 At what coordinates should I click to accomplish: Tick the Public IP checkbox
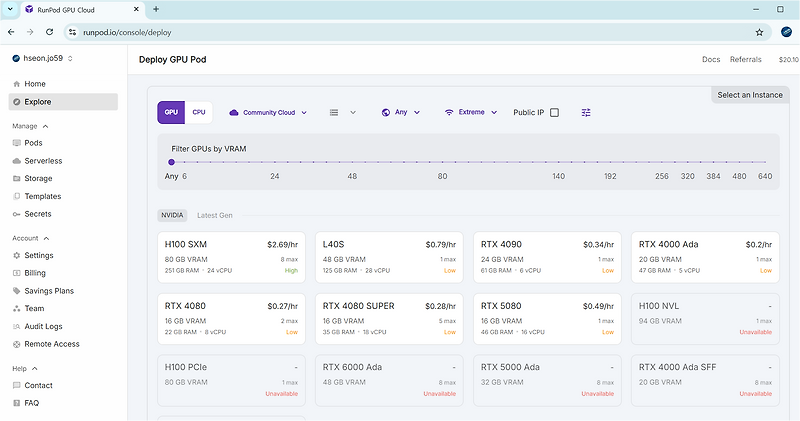(555, 112)
